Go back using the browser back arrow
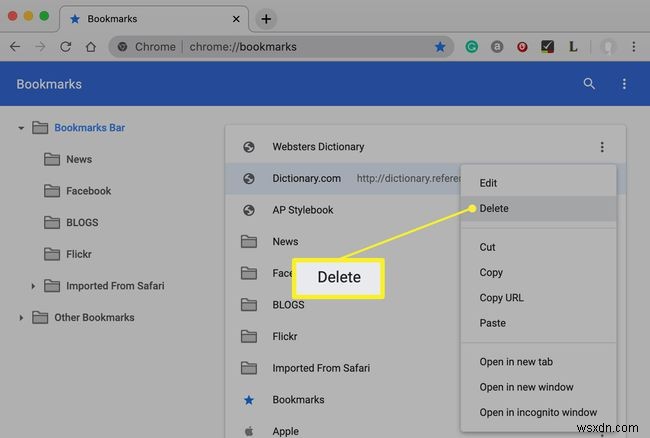Screen dimensions: 650x438 (x=15, y=46)
